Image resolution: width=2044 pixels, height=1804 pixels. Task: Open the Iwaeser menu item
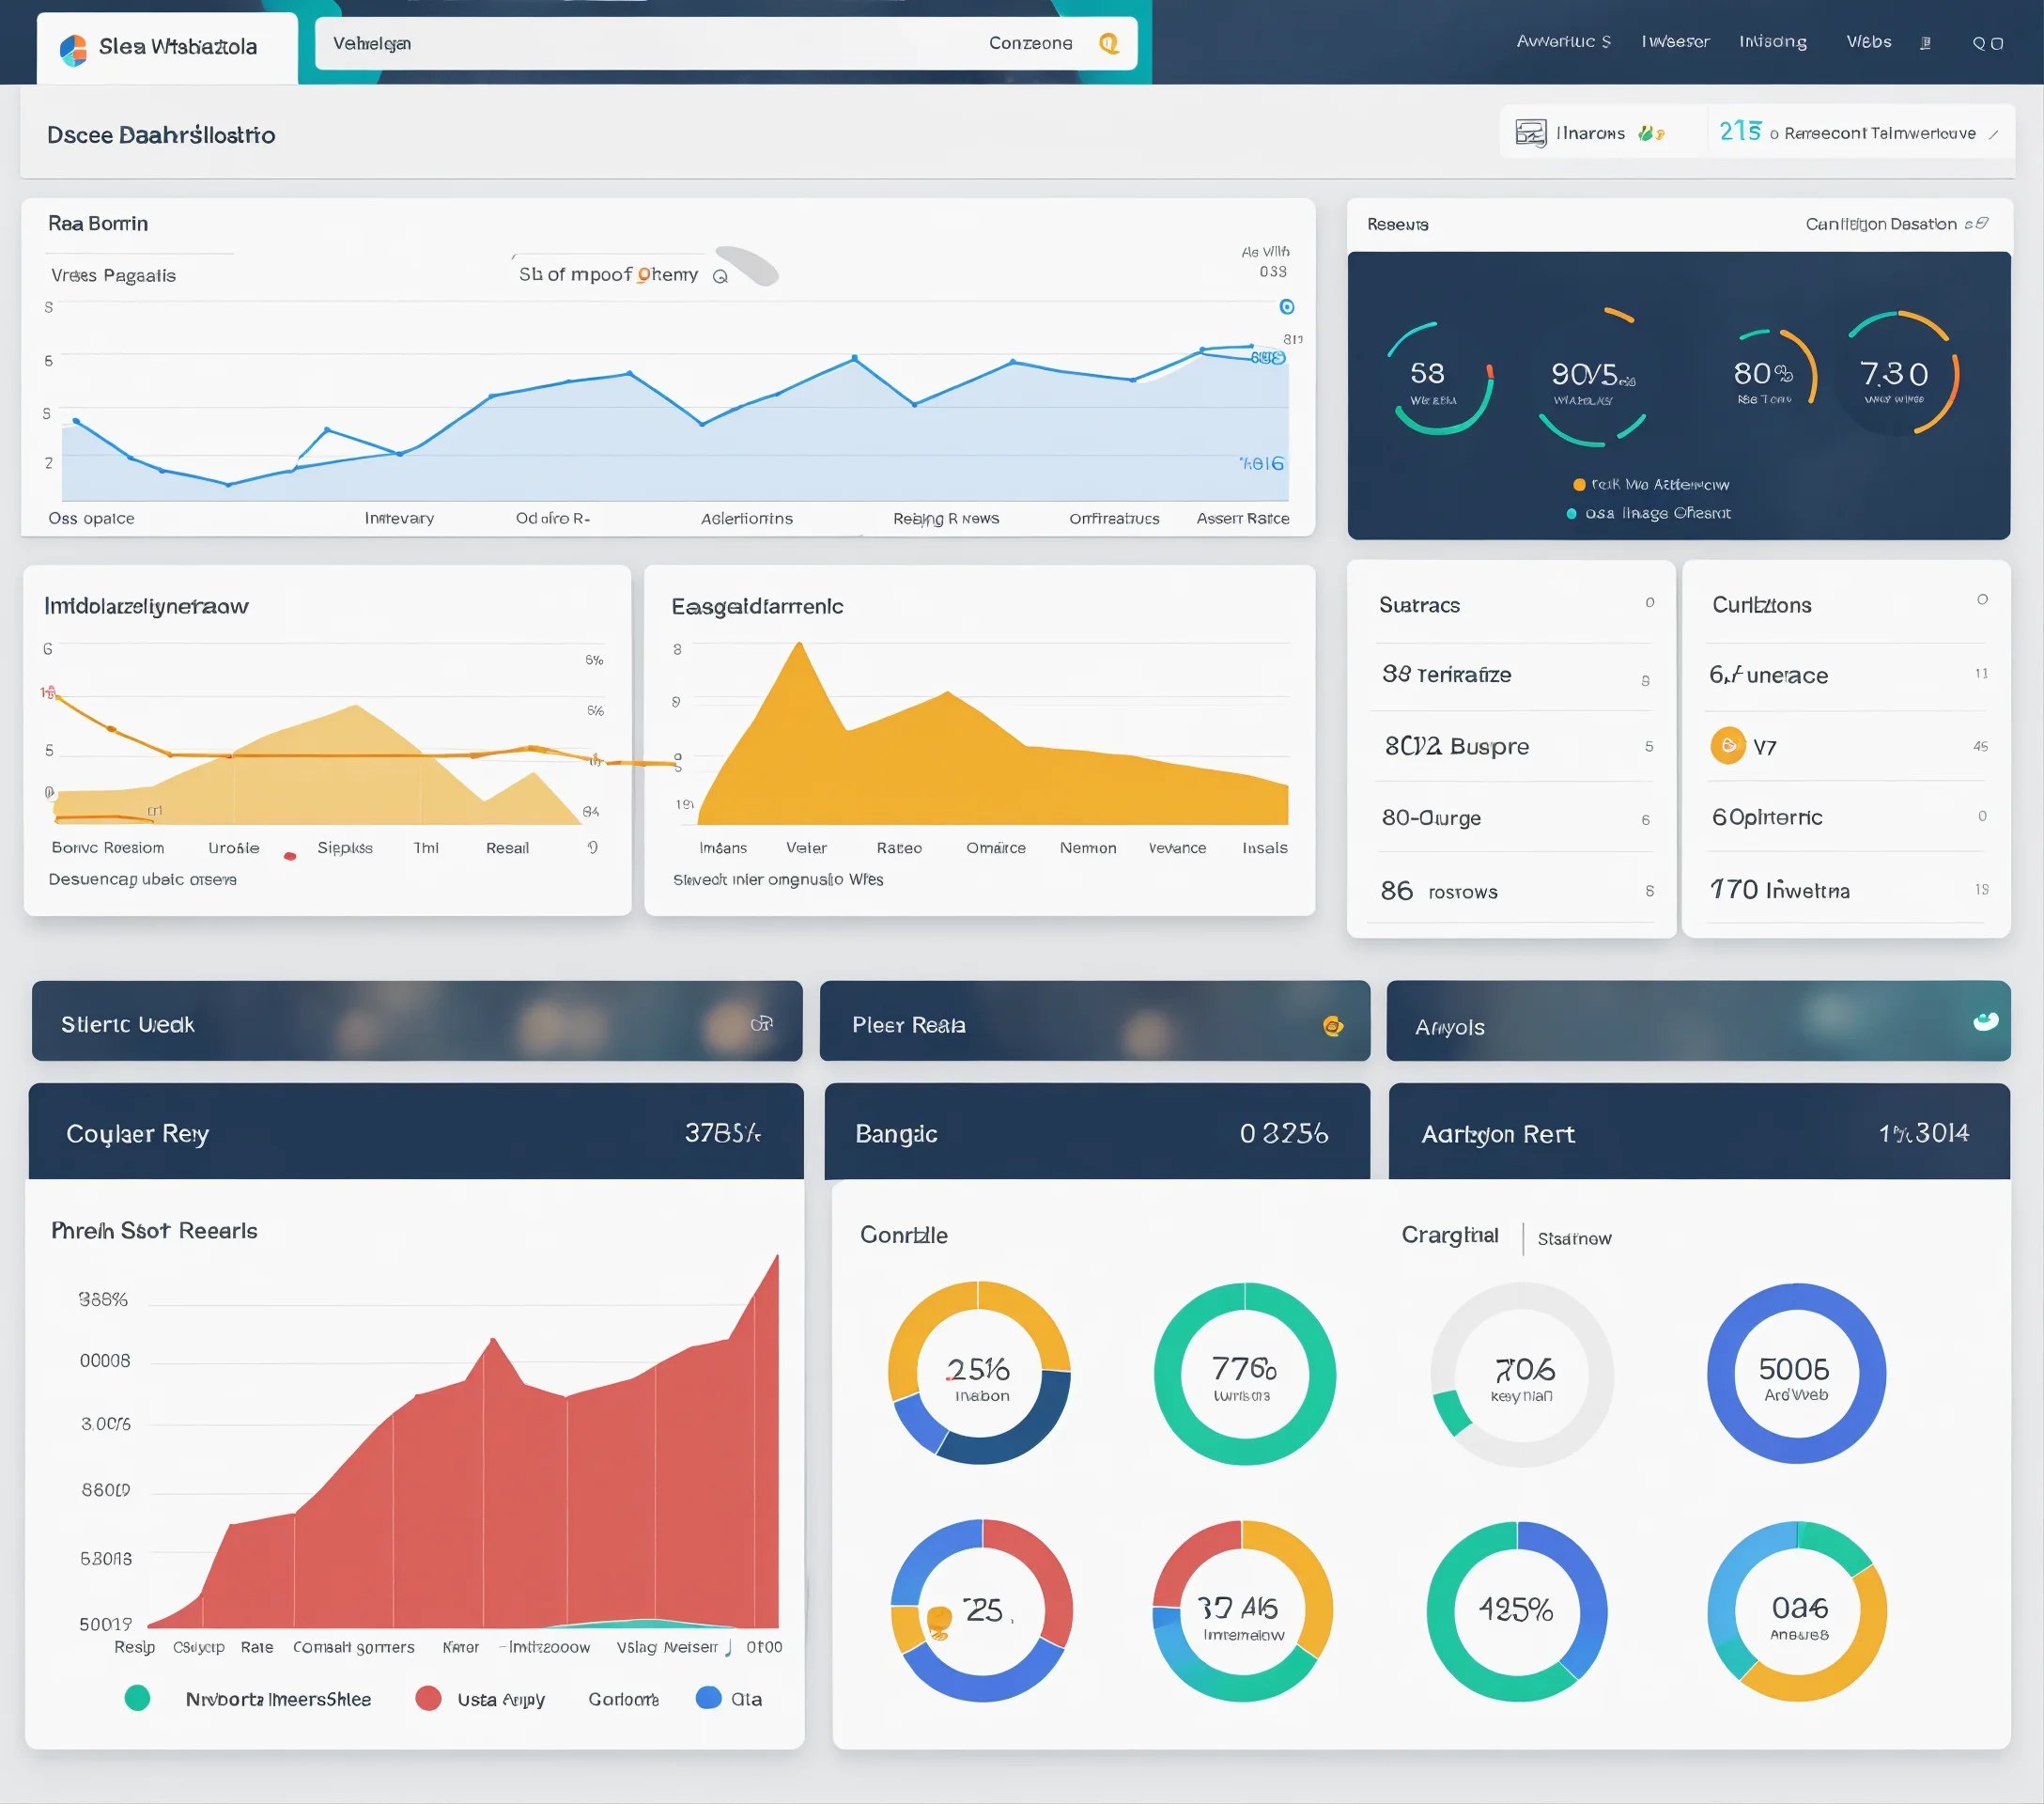pos(1675,41)
